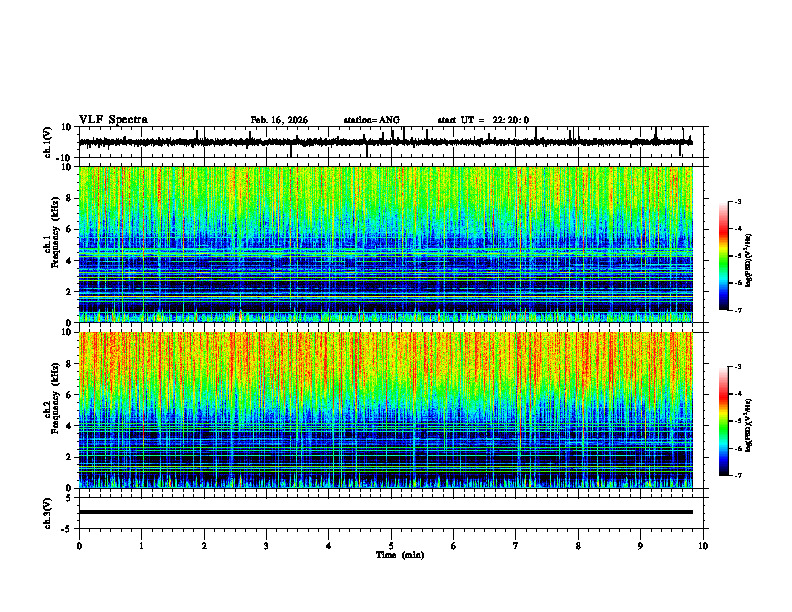The width and height of the screenshot is (792, 612).
Task: Click the ch.2 "Frequency (kHz)" axis label
Action: coord(55,398)
